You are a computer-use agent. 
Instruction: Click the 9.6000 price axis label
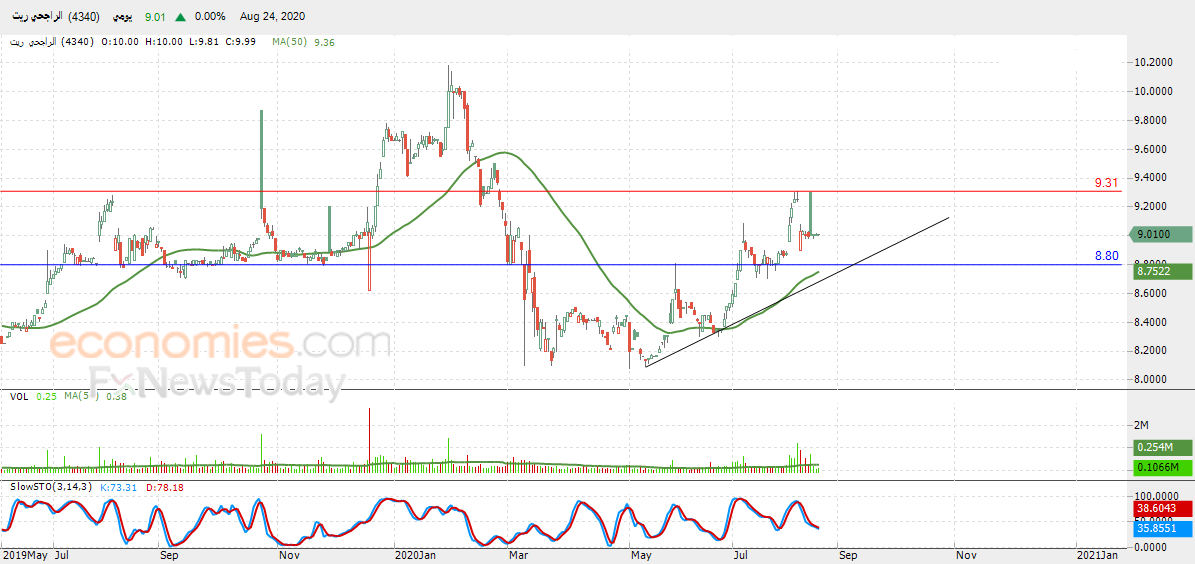pos(1151,149)
